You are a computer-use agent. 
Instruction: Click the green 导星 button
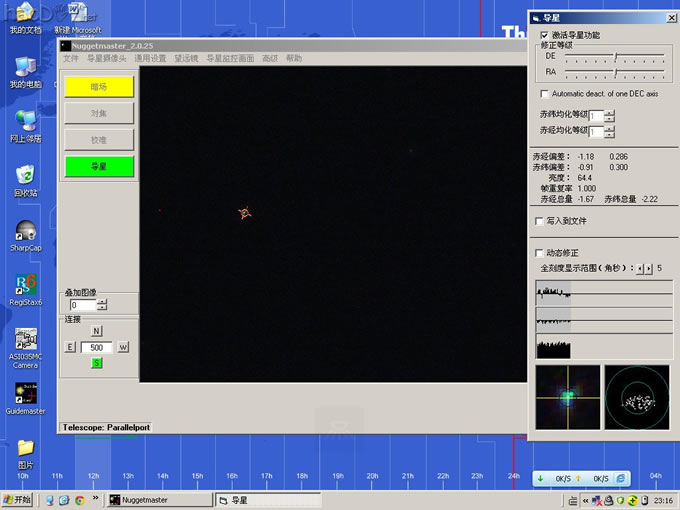pyautogui.click(x=99, y=167)
